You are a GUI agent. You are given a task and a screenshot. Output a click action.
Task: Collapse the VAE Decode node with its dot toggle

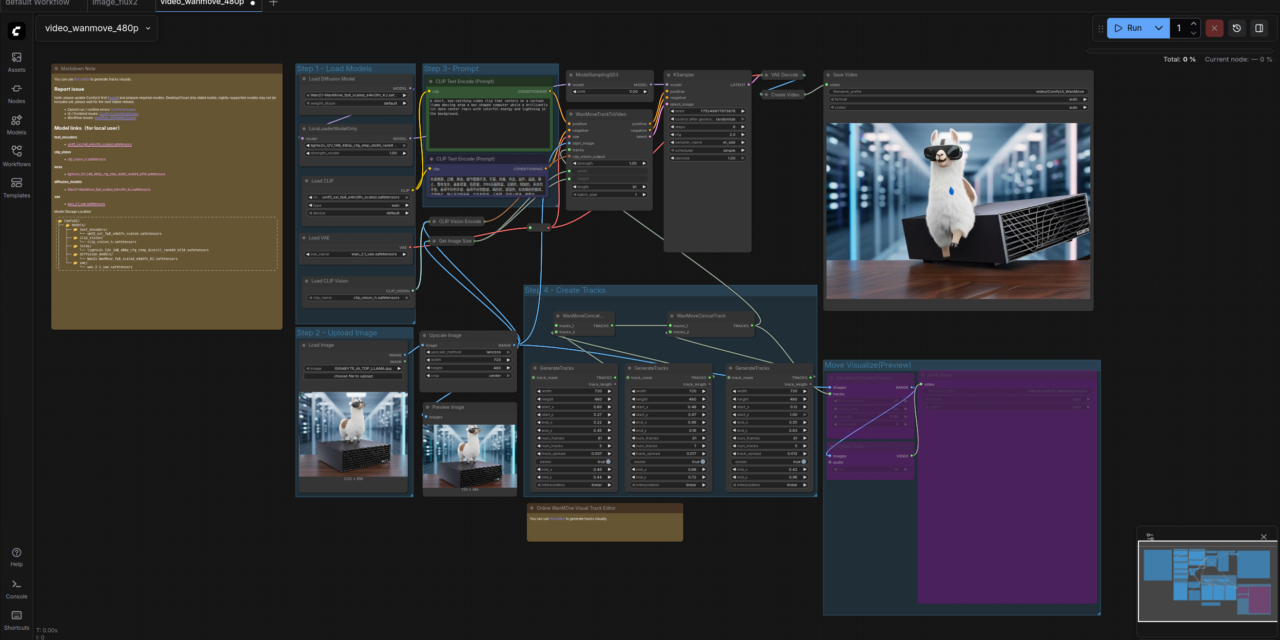tap(766, 75)
